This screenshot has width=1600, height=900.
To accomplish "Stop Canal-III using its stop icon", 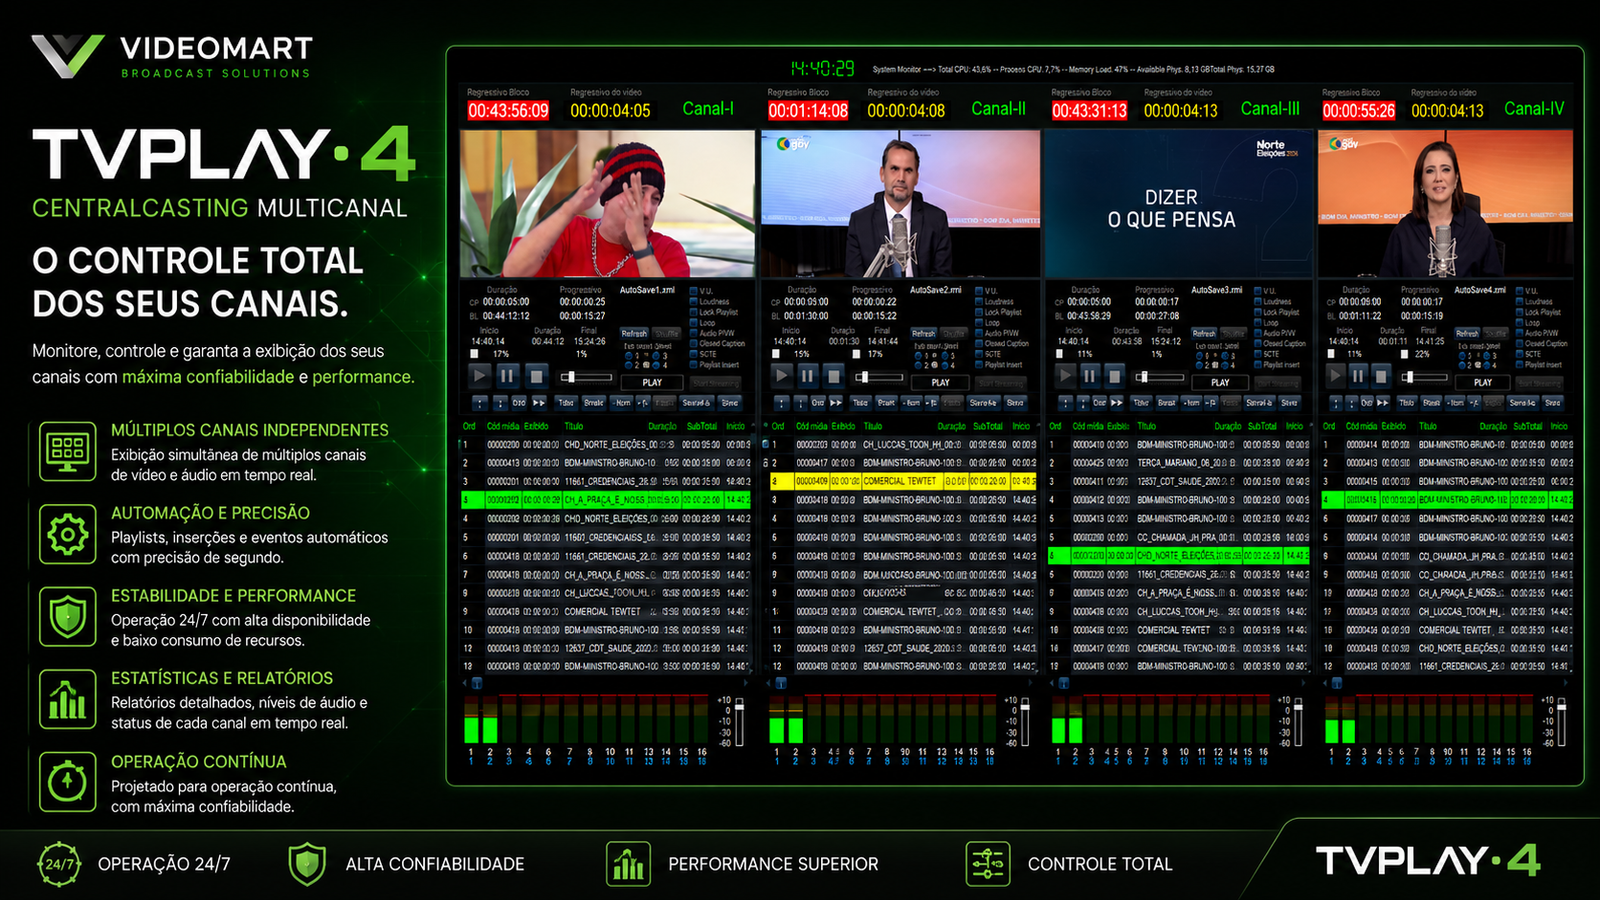I will [x=1113, y=376].
